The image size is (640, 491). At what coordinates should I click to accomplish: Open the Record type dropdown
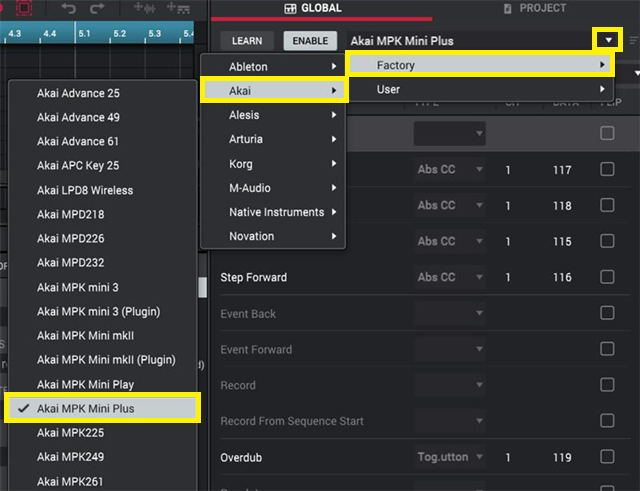449,384
